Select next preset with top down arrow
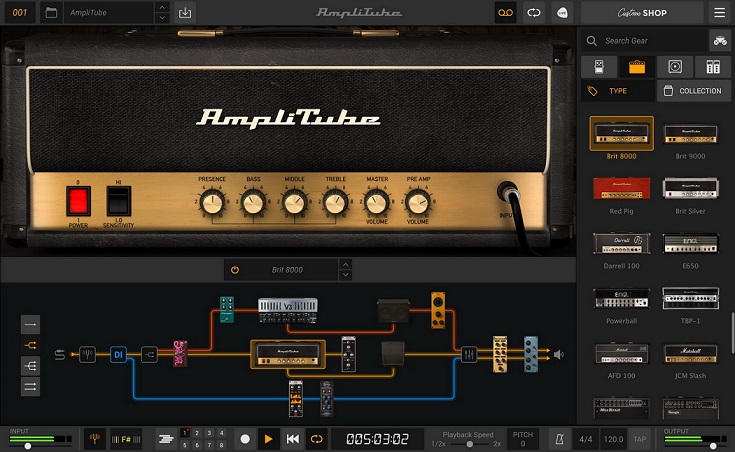Viewport: 735px width, 452px height. click(162, 18)
